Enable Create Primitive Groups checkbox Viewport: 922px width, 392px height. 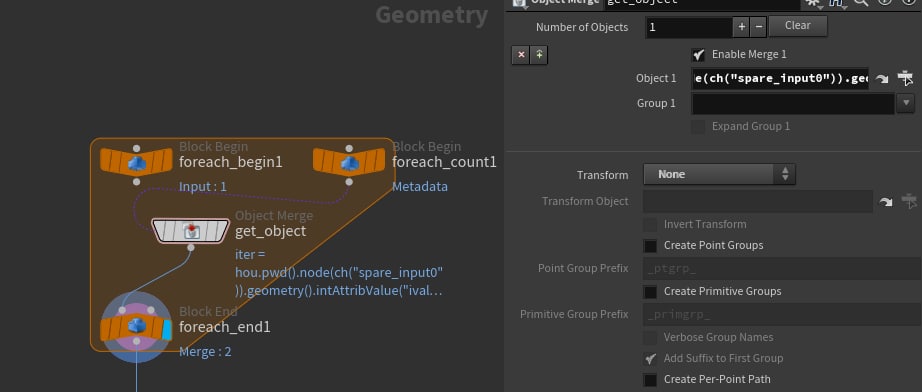[650, 292]
